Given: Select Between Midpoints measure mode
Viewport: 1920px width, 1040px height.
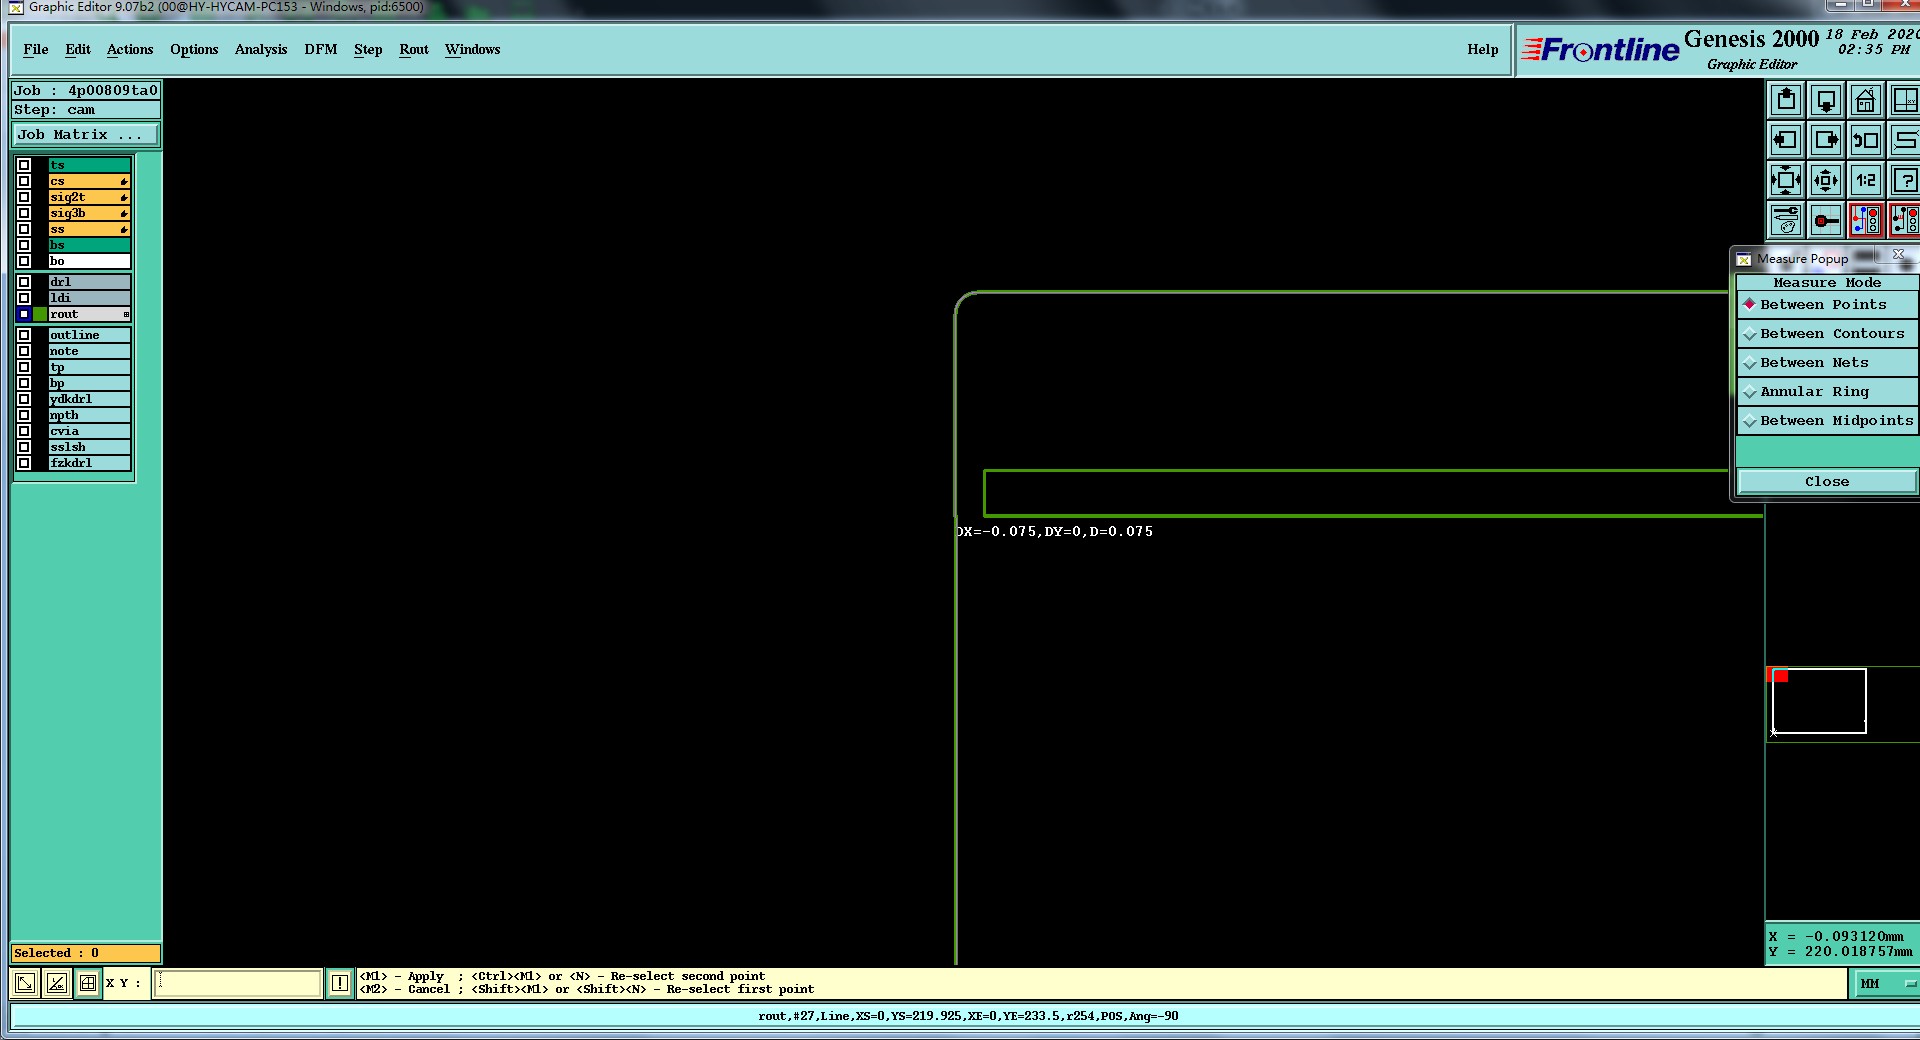Looking at the screenshot, I should click(x=1827, y=420).
